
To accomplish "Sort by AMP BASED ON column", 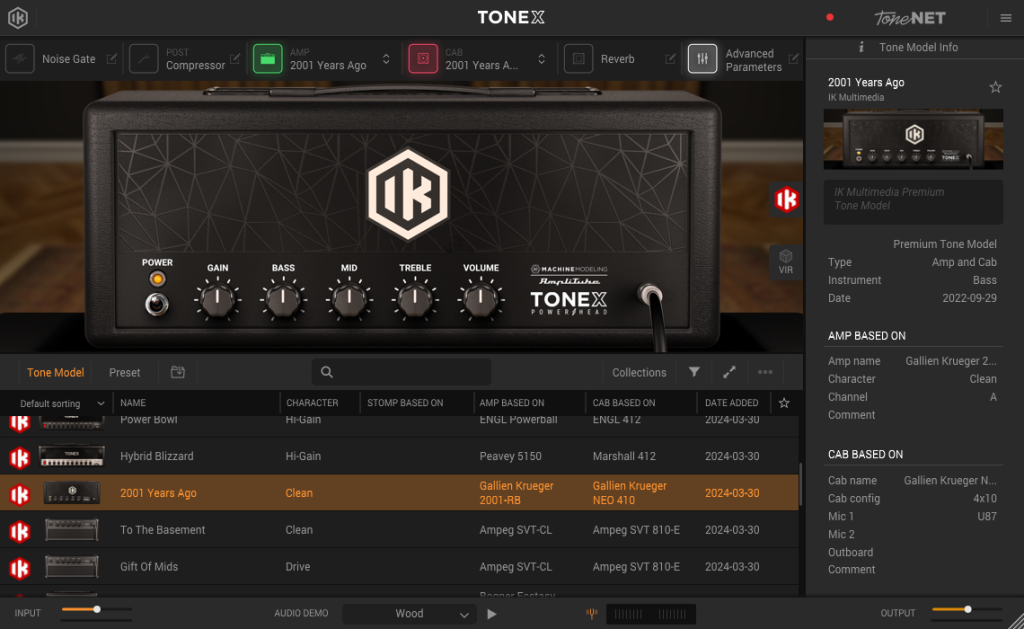I will [511, 403].
